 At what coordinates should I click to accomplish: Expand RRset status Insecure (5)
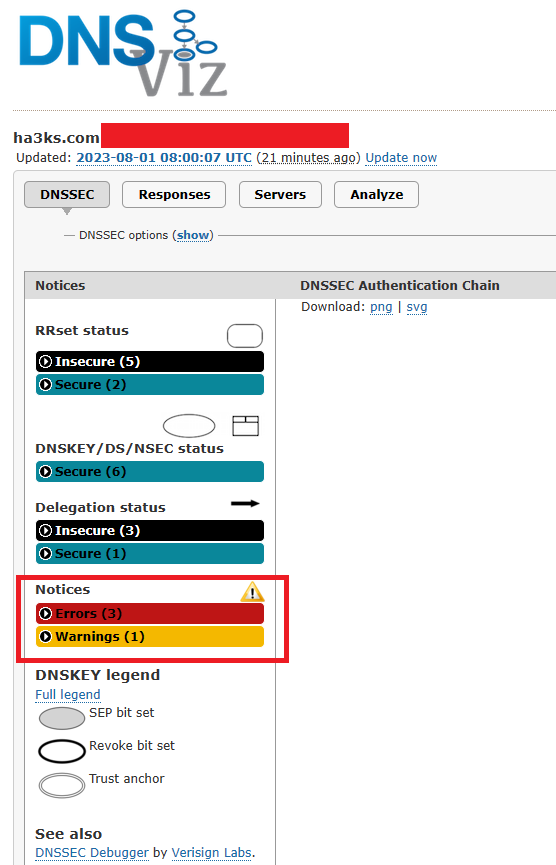[x=150, y=361]
